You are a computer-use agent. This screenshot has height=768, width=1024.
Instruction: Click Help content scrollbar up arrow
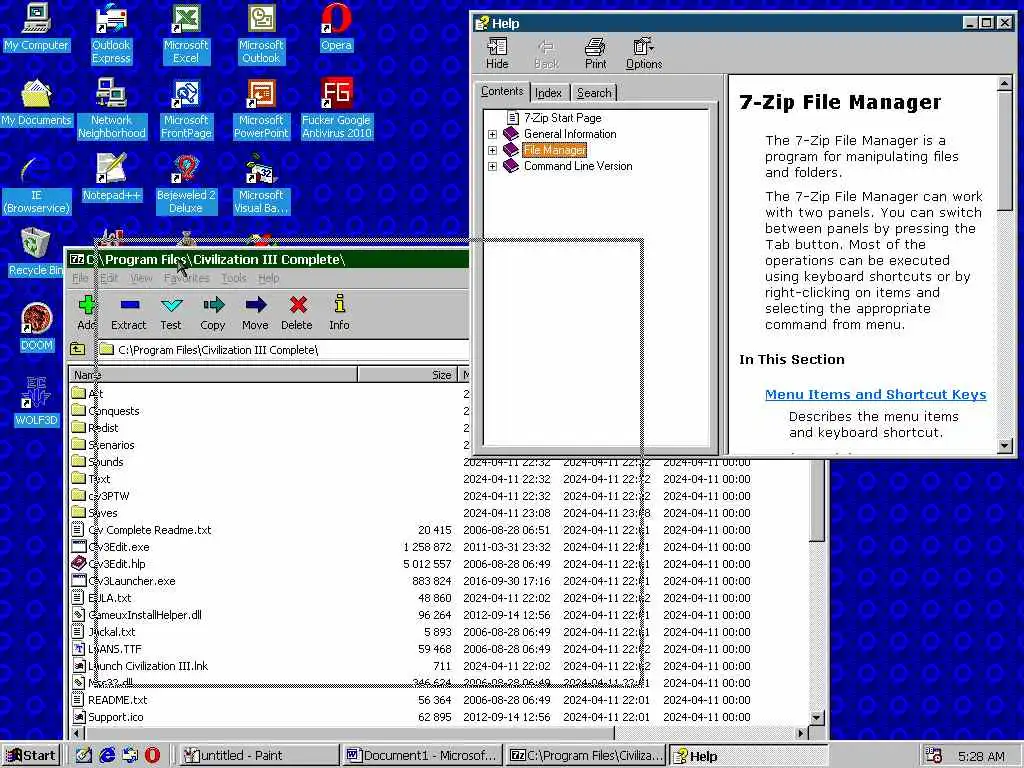click(x=1005, y=84)
